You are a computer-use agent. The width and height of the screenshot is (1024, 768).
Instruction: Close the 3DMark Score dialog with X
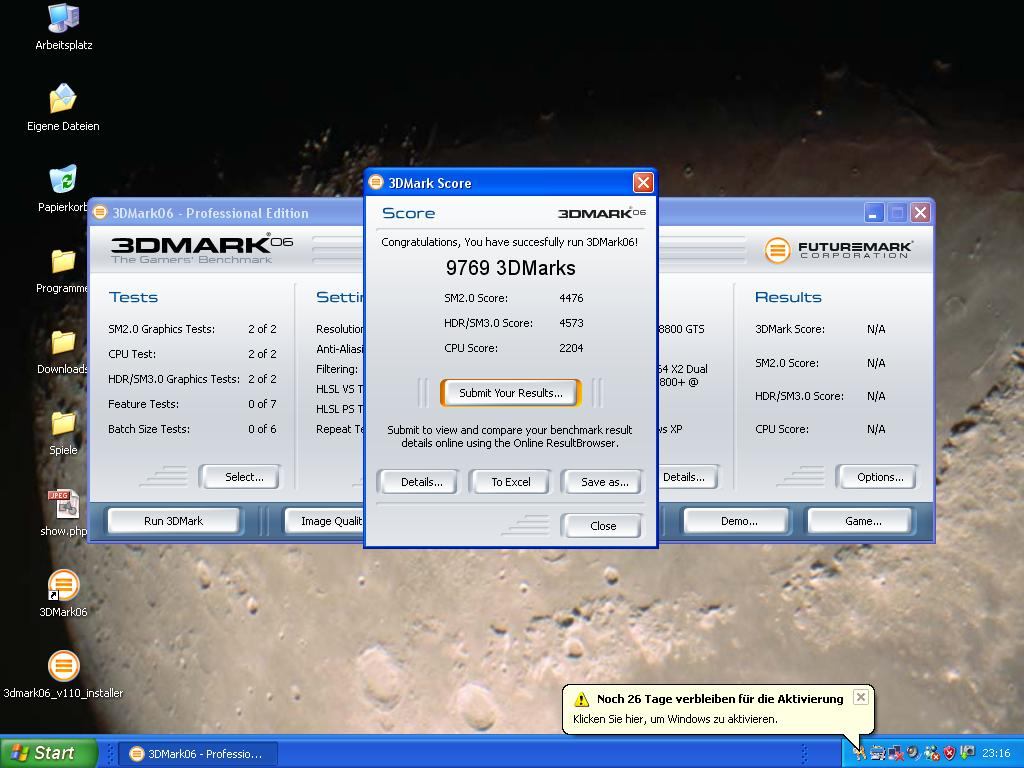643,182
